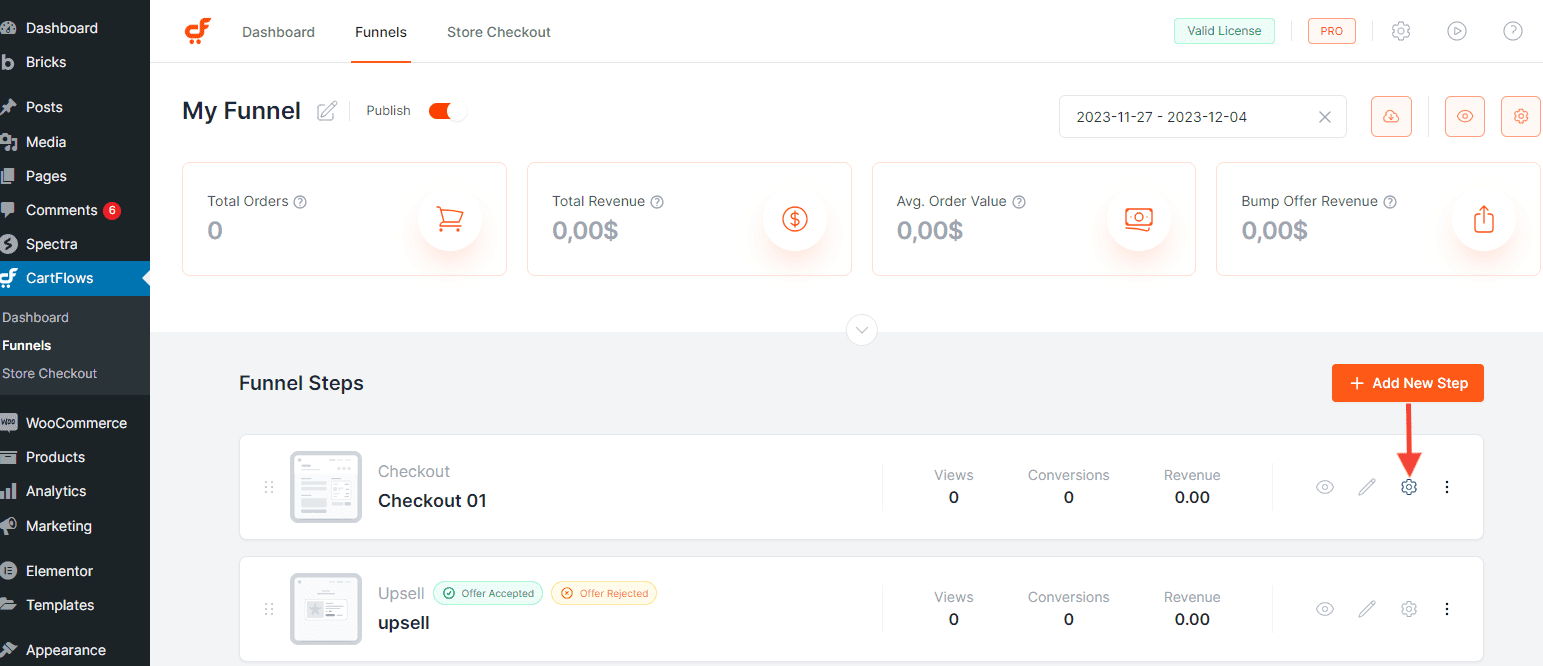1543x666 pixels.
Task: Grab Checkout 01 drag handle
Action: pyautogui.click(x=269, y=487)
